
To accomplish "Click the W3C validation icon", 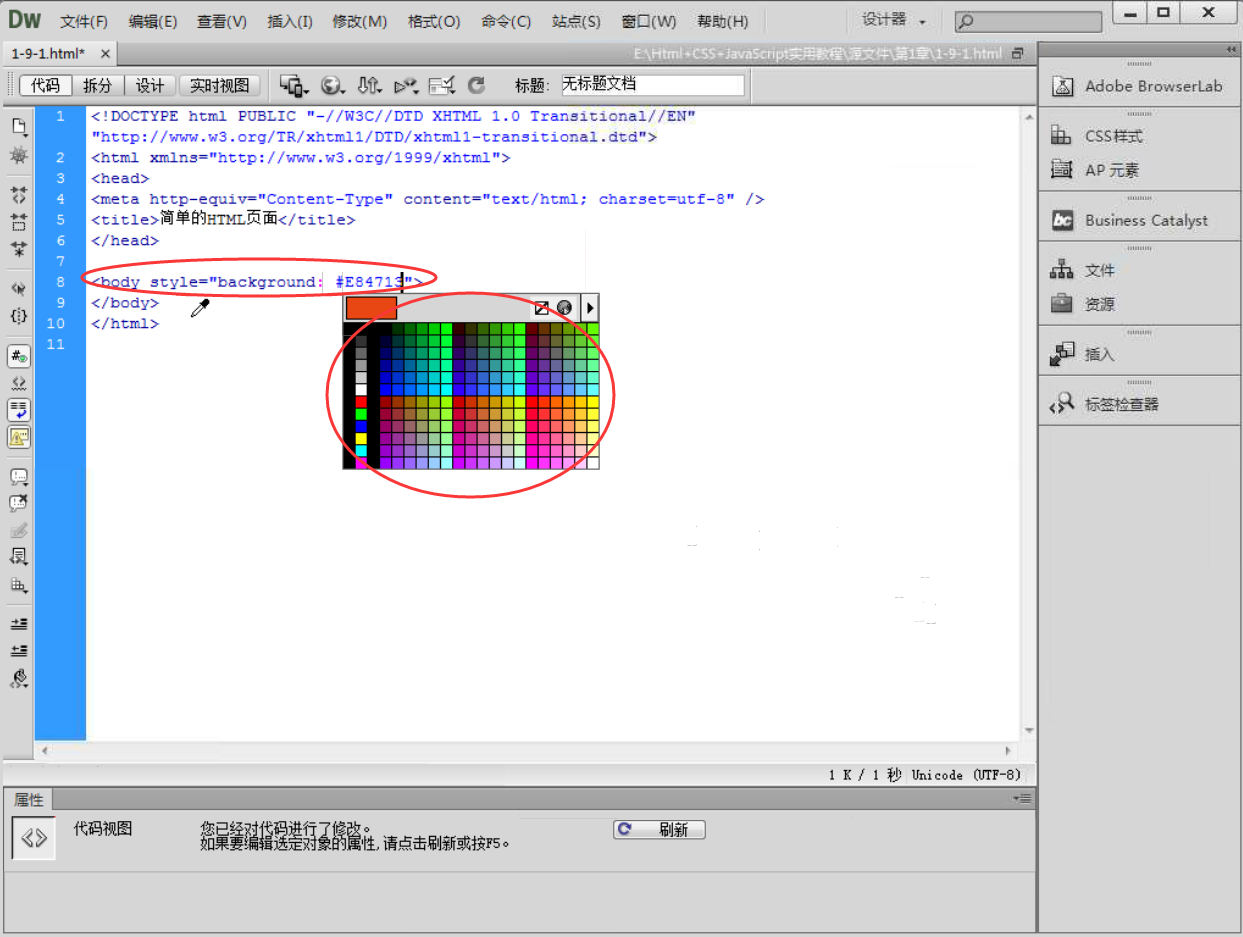I will point(406,86).
